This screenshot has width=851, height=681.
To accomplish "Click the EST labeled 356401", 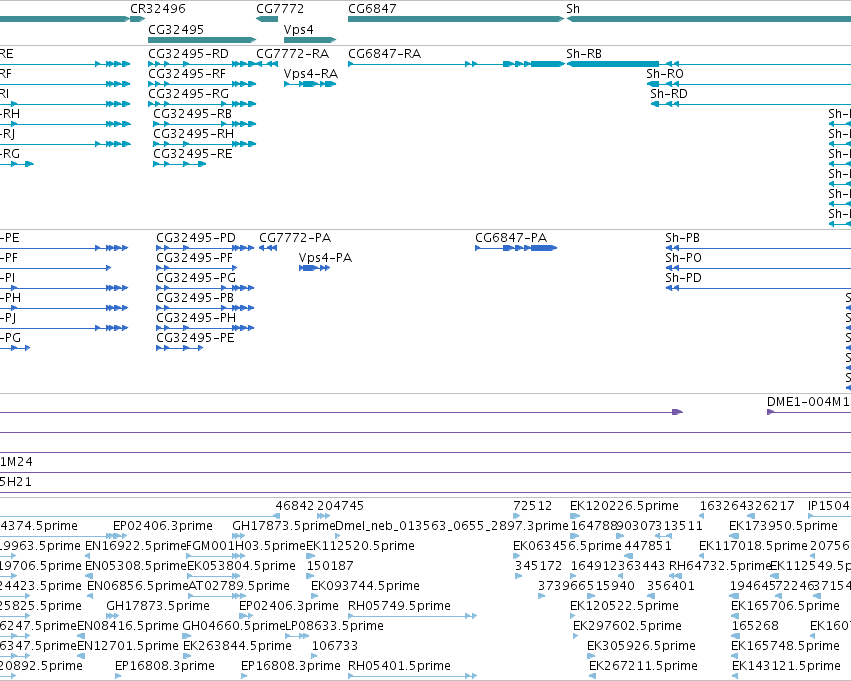I will [x=670, y=586].
